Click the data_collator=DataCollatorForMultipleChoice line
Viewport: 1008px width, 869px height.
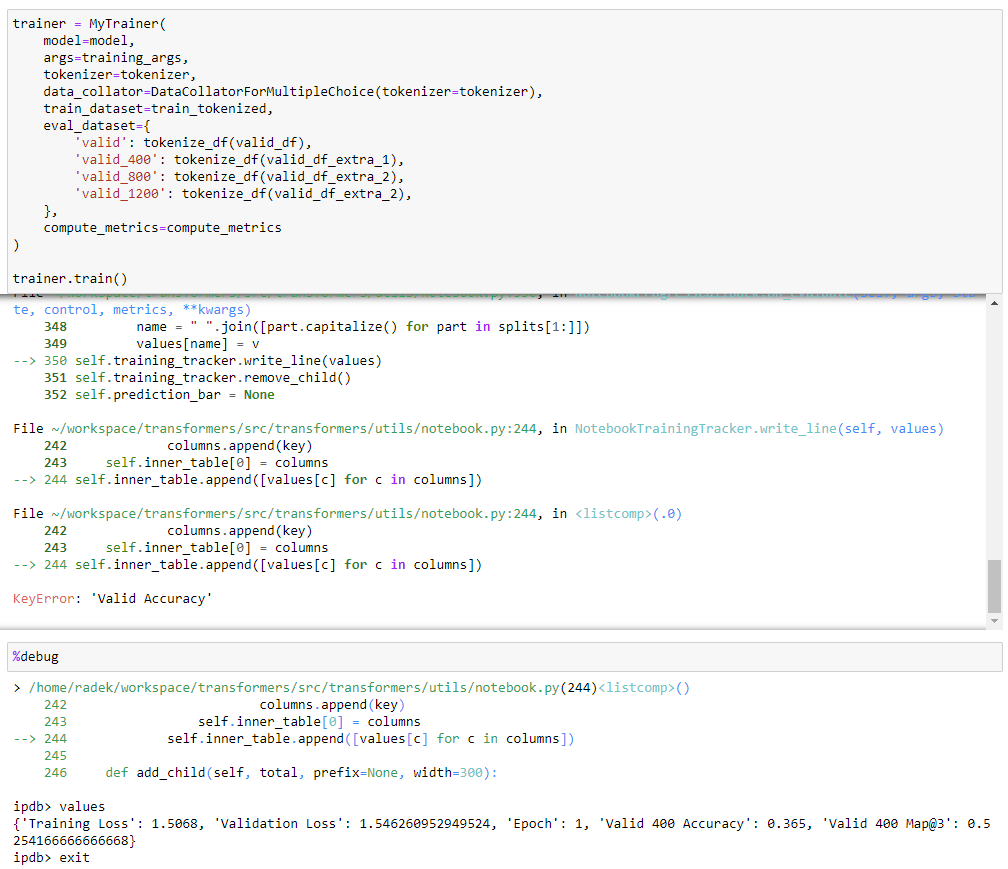point(293,92)
